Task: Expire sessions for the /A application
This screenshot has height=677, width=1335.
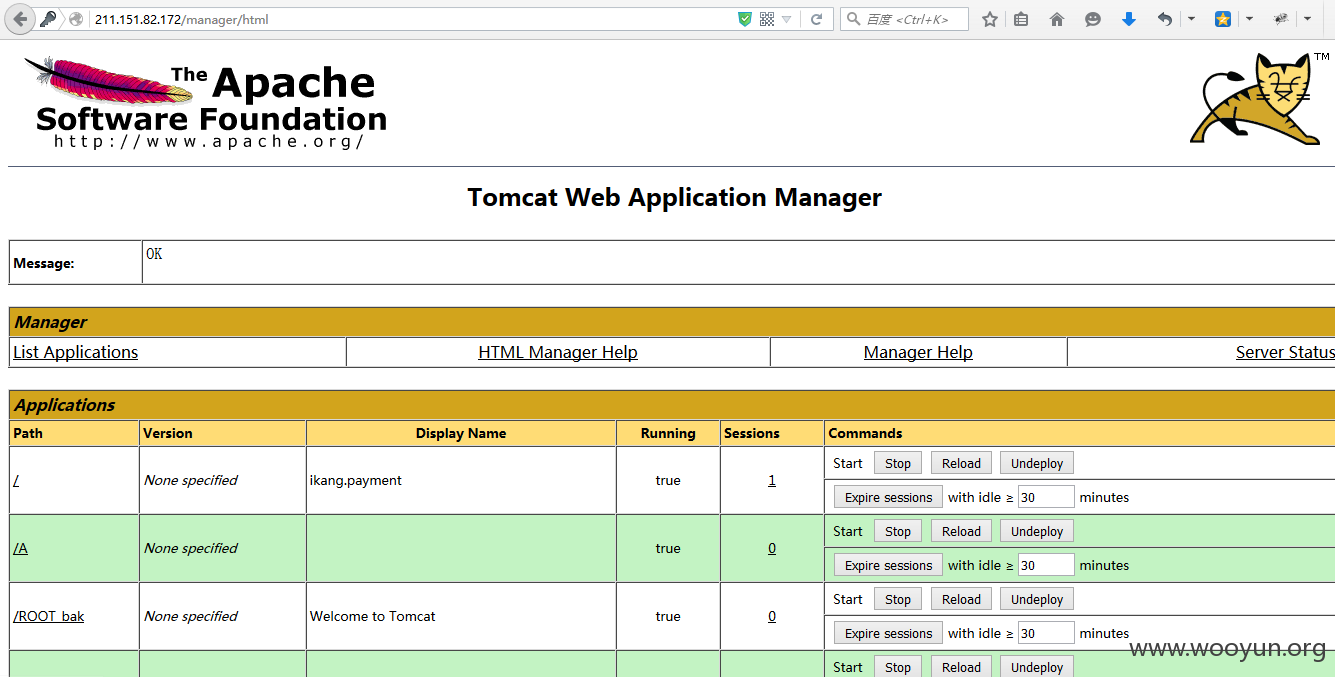Action: [x=888, y=565]
